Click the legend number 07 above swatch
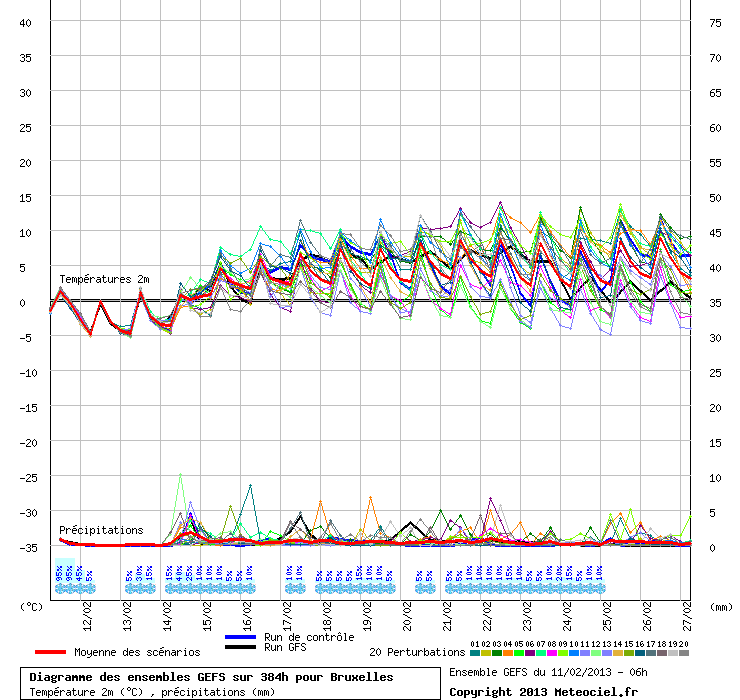Screen dimensions: 740x700 [x=541, y=644]
